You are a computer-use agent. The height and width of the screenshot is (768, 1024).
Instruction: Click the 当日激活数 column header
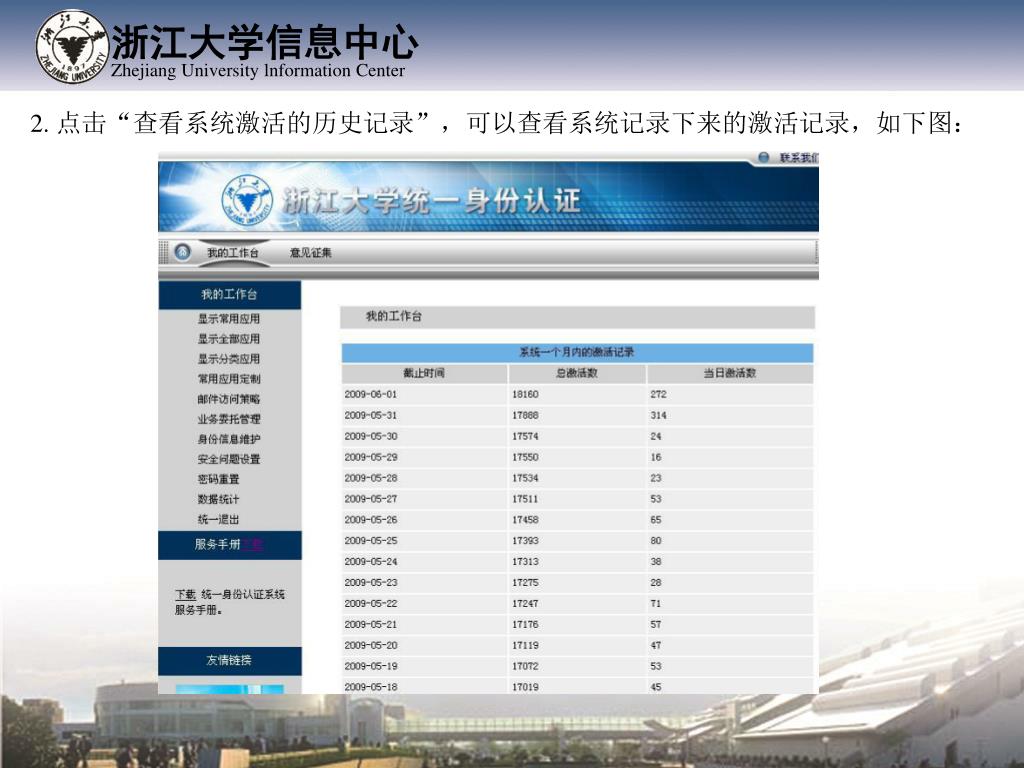(x=729, y=373)
